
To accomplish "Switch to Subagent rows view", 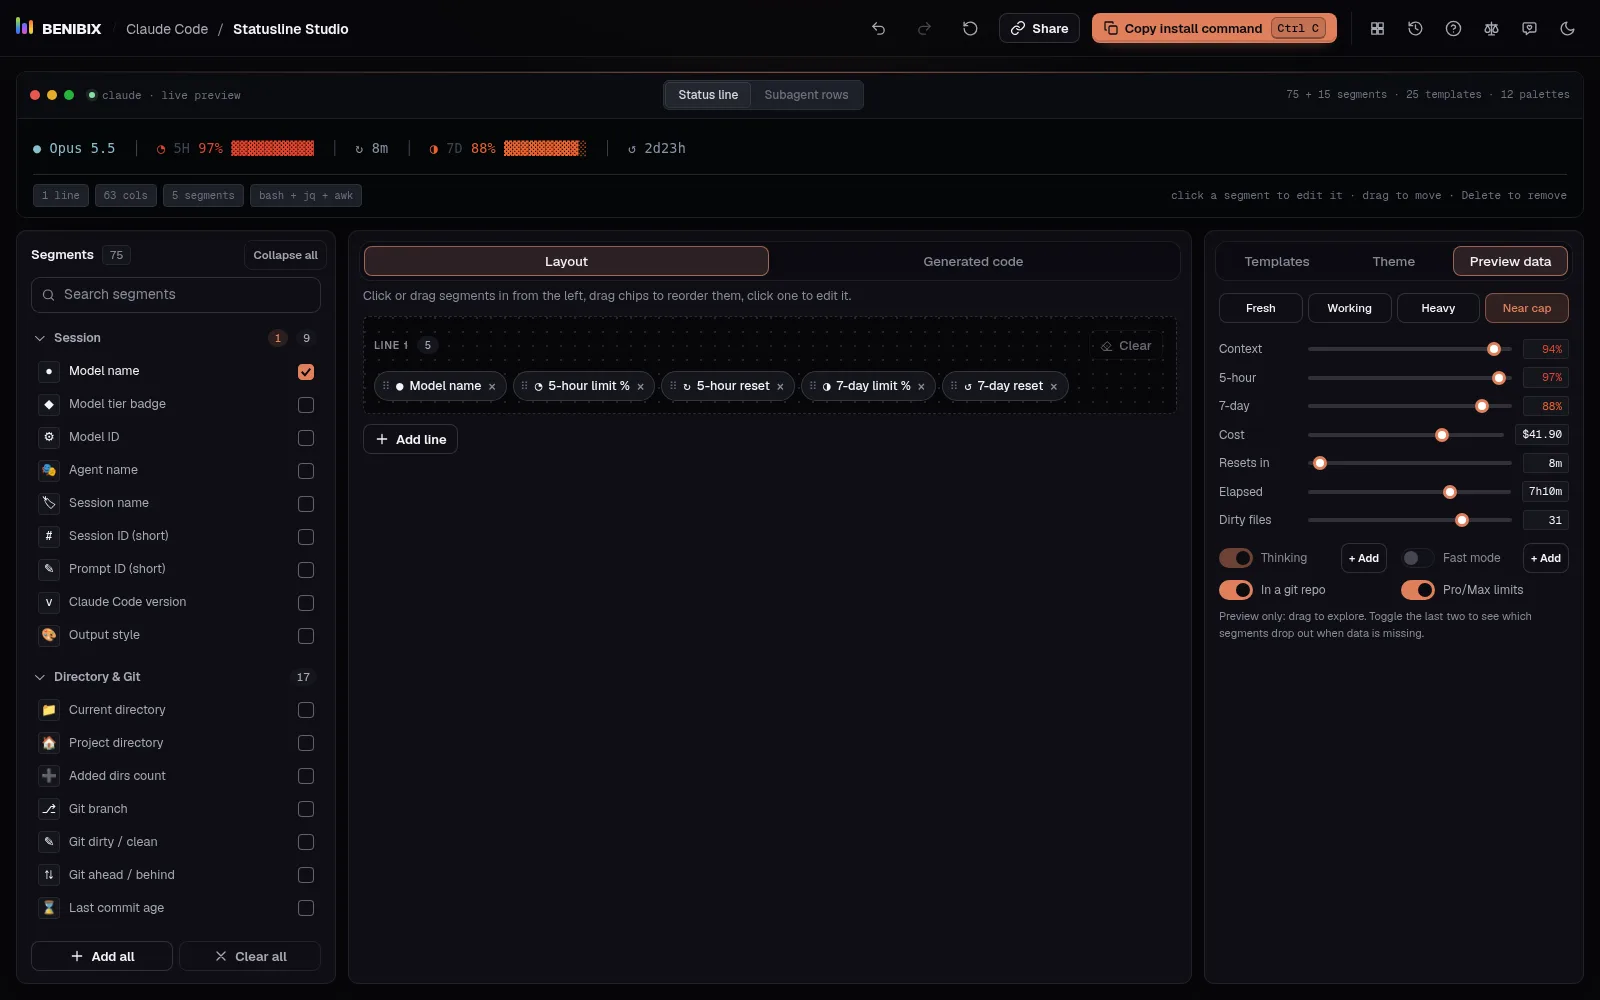I will (x=806, y=95).
